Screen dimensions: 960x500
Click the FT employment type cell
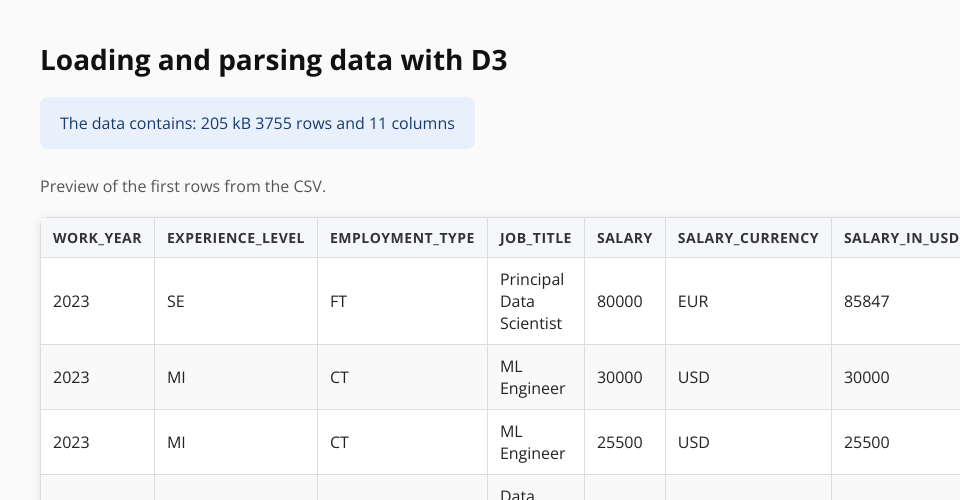pos(338,301)
